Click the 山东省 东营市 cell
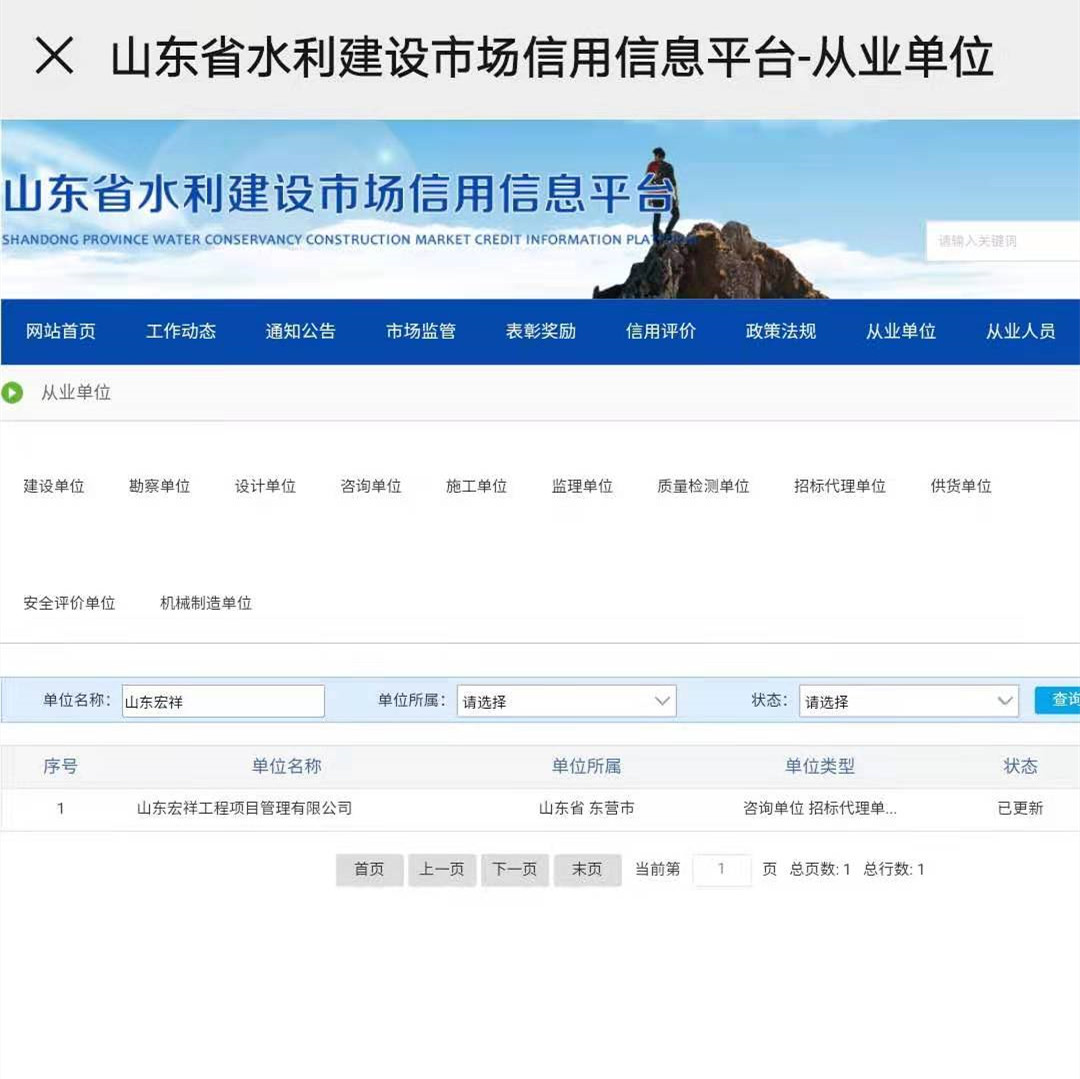 (x=586, y=808)
